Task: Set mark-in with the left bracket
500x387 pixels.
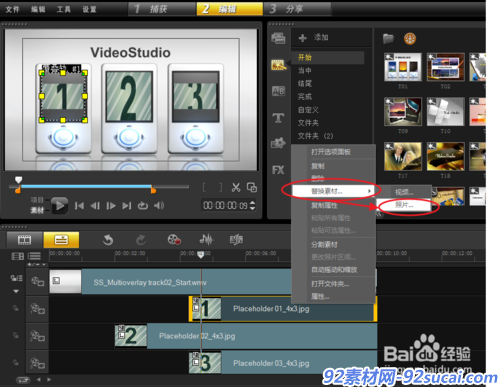Action: click(204, 187)
